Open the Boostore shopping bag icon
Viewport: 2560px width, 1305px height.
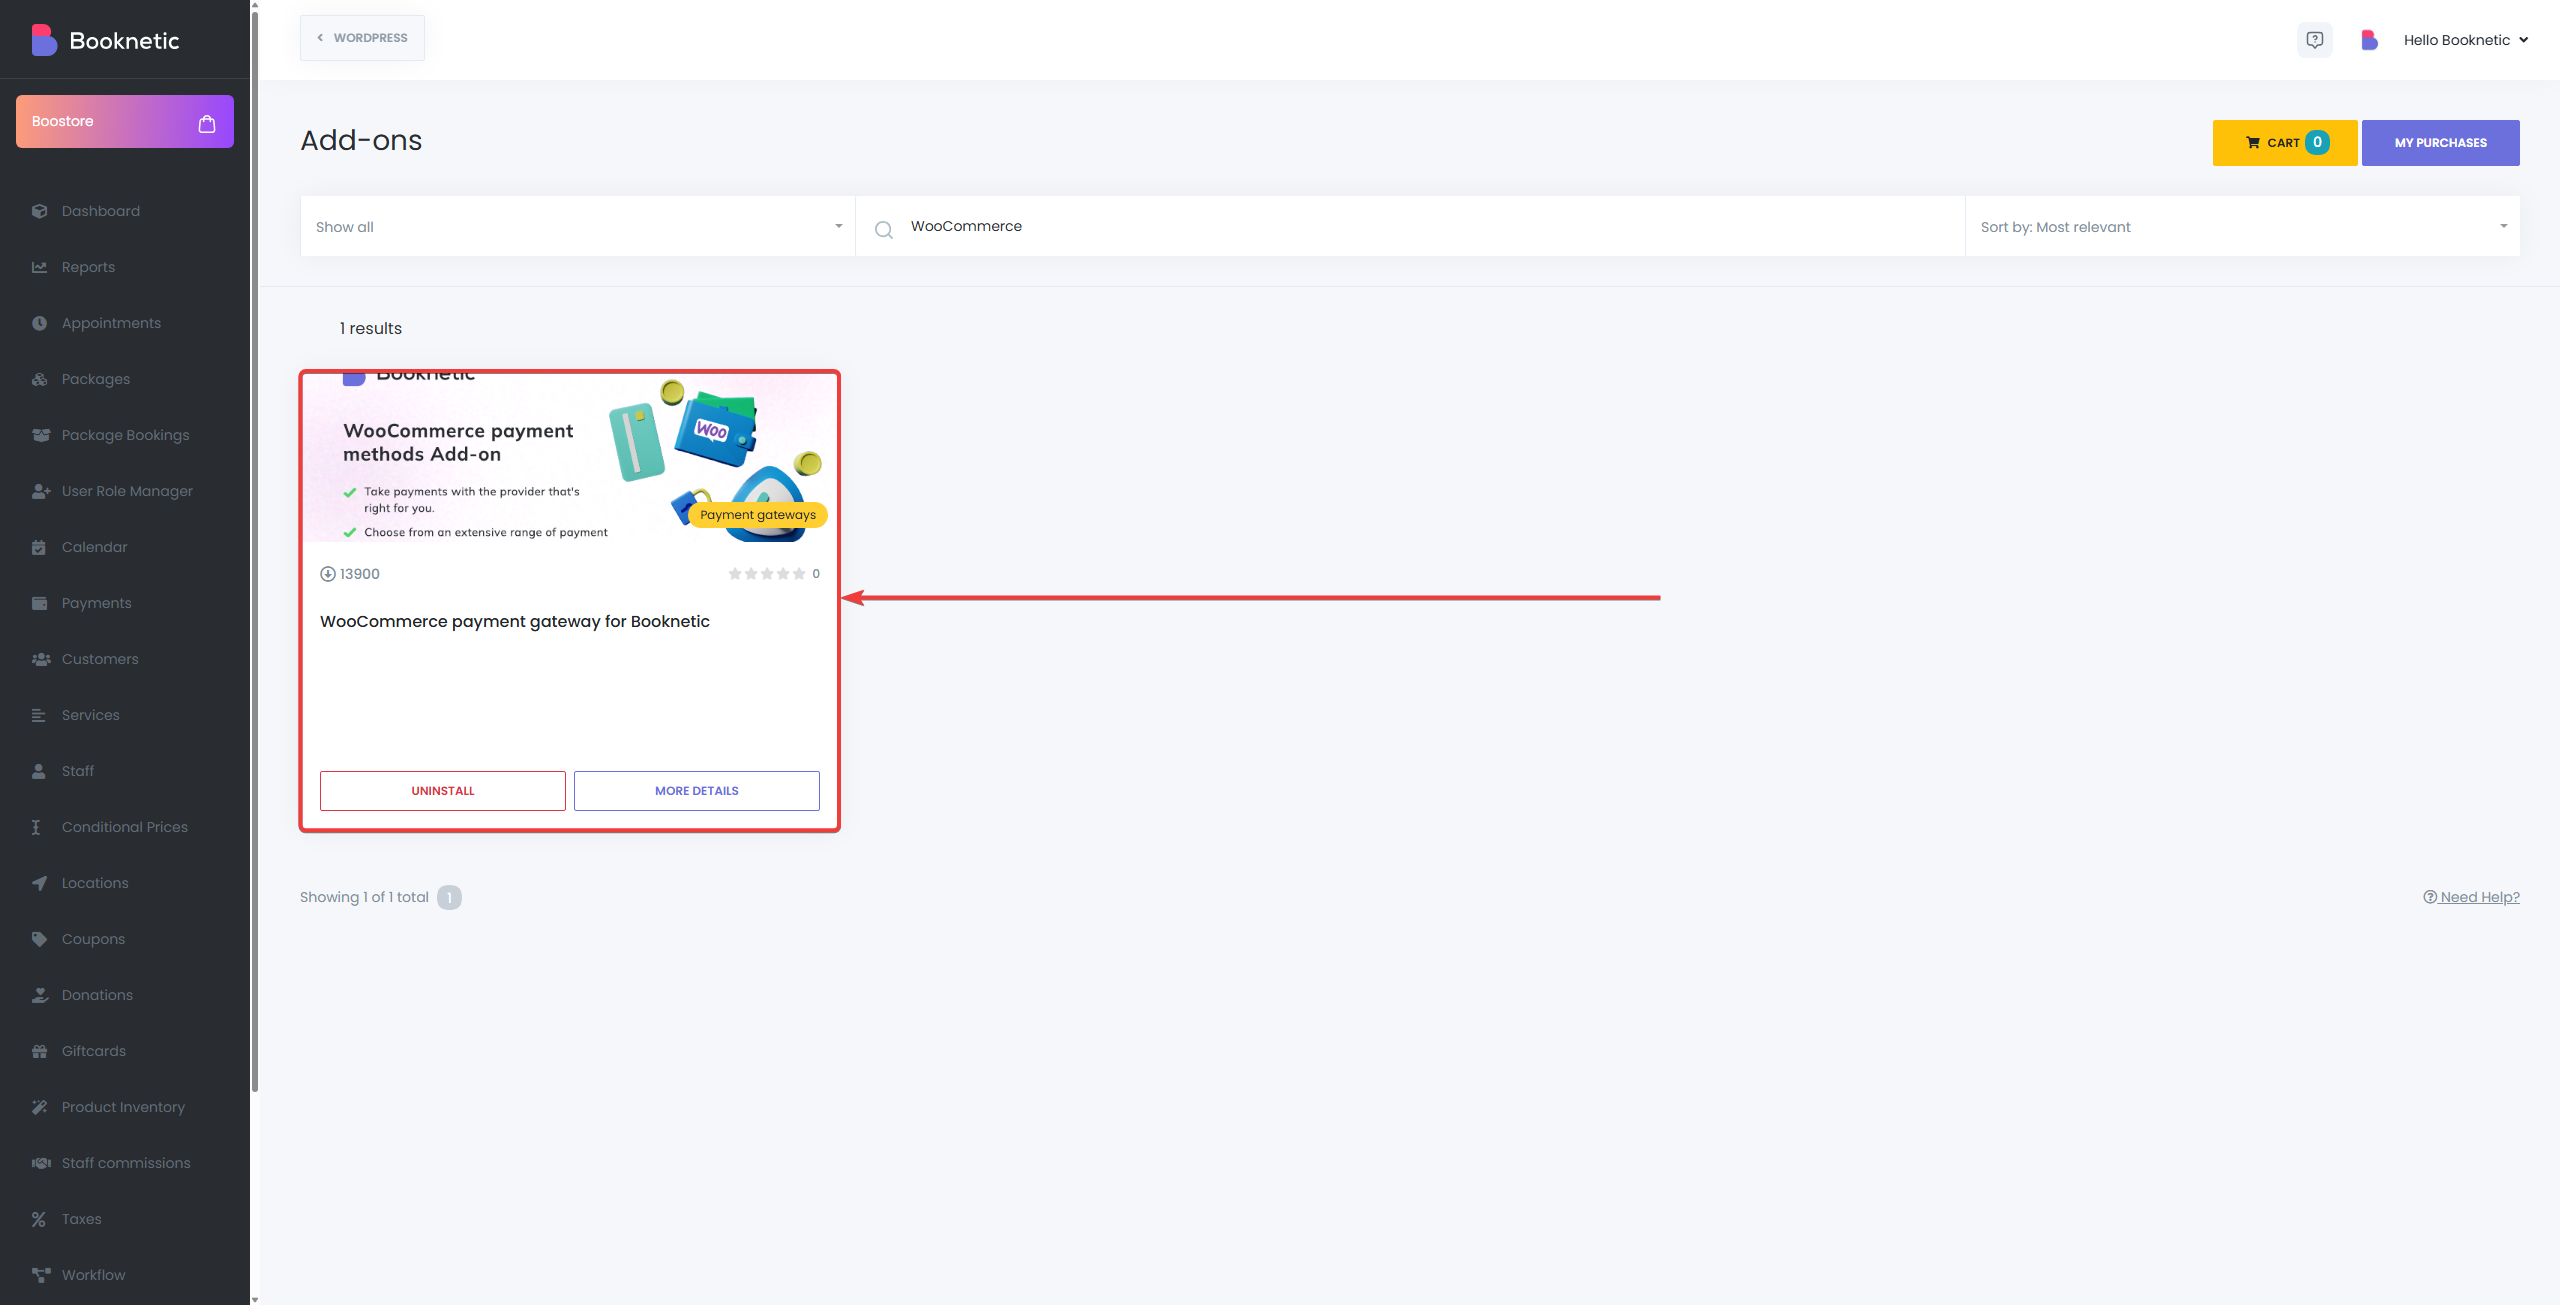tap(207, 123)
